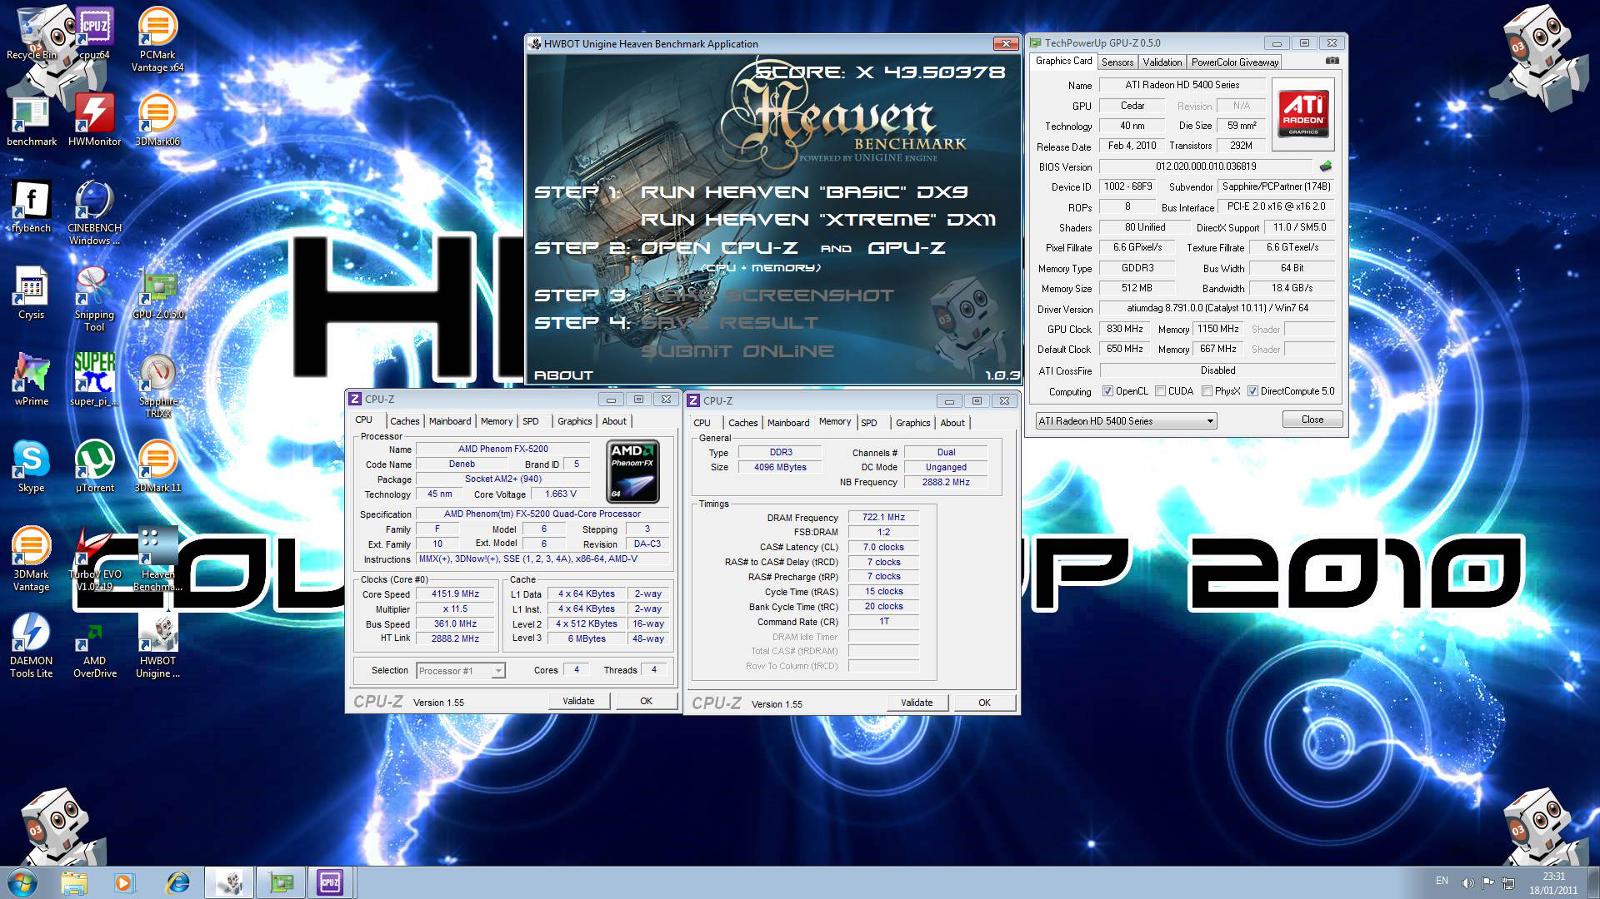Open About tab in right CPU-Z
The image size is (1600, 899).
tap(952, 423)
